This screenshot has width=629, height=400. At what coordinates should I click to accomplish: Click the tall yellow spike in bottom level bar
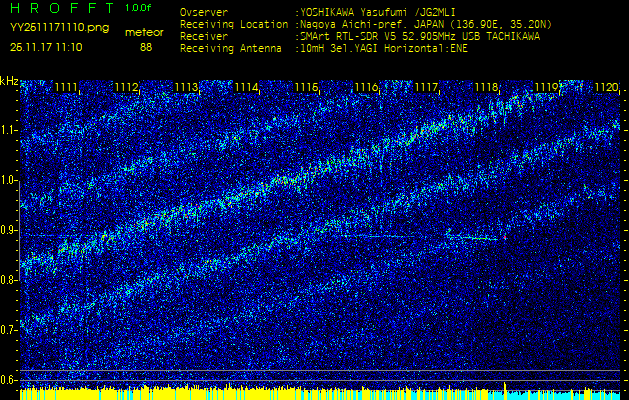[505, 391]
